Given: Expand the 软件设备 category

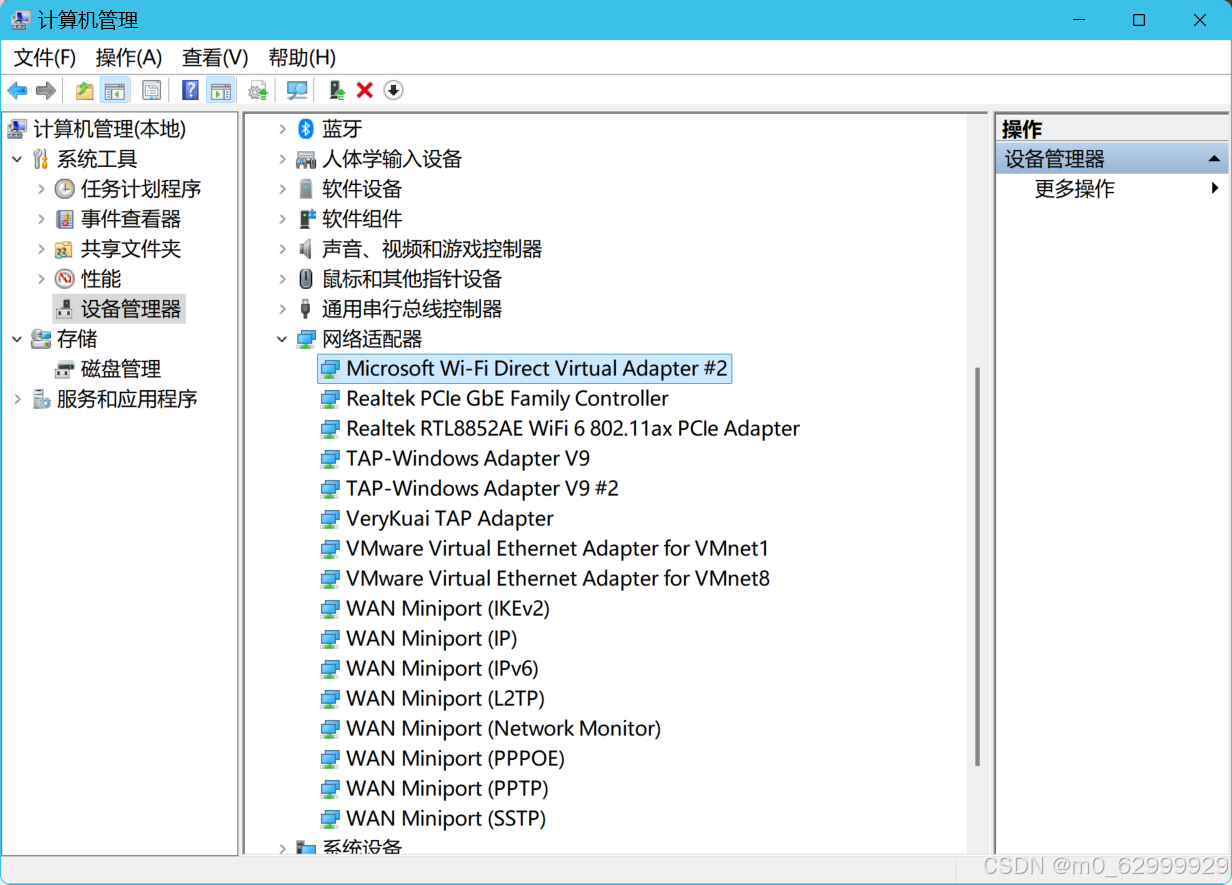Looking at the screenshot, I should (282, 189).
